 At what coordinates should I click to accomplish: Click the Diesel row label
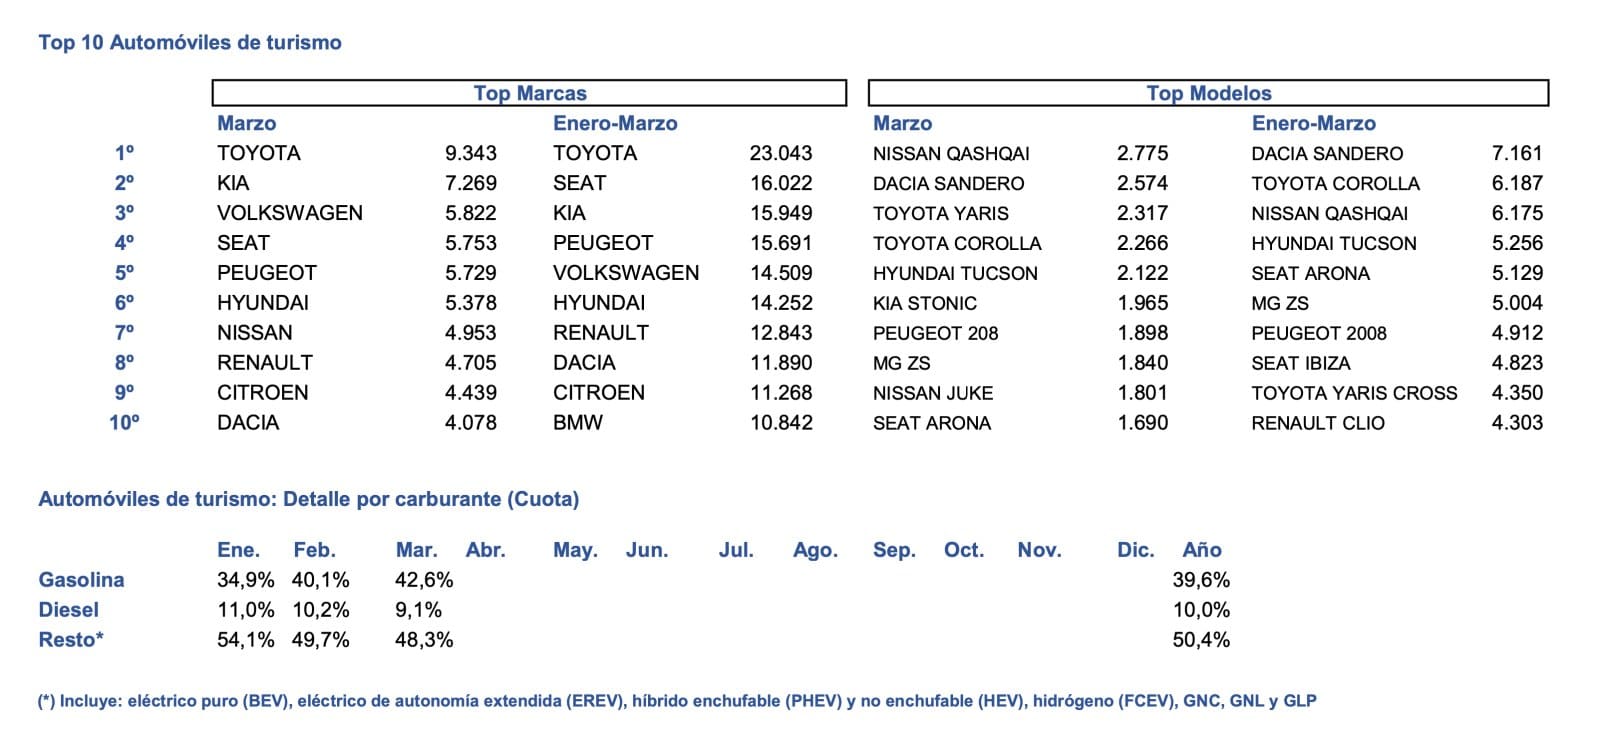point(68,610)
